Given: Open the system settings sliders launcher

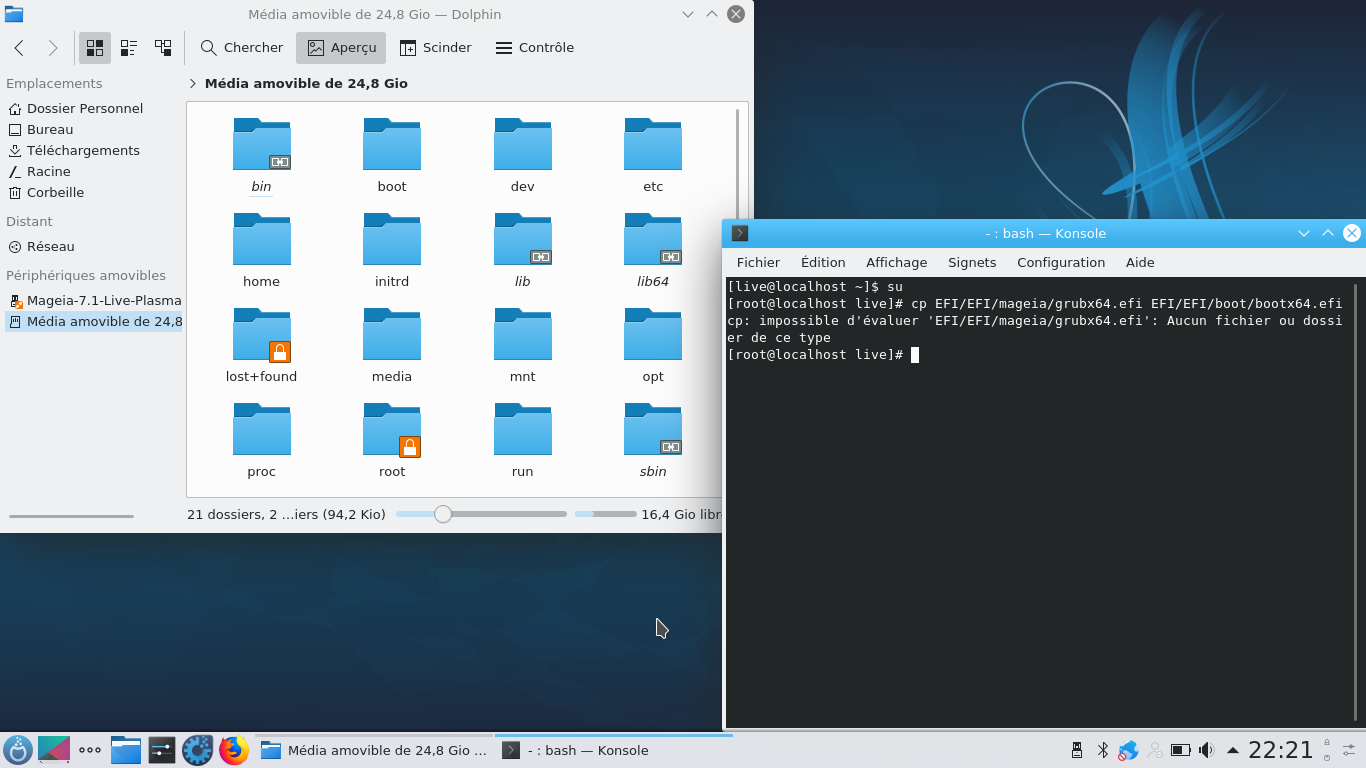Looking at the screenshot, I should coord(162,750).
